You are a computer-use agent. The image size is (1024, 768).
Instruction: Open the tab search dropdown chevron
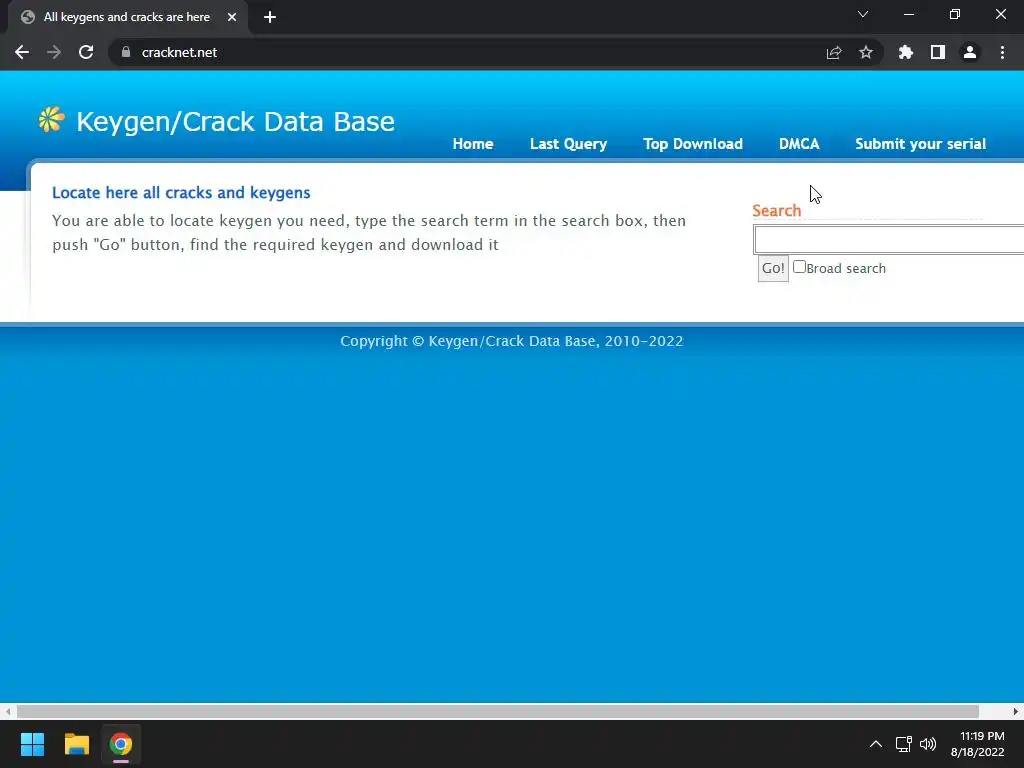[863, 14]
